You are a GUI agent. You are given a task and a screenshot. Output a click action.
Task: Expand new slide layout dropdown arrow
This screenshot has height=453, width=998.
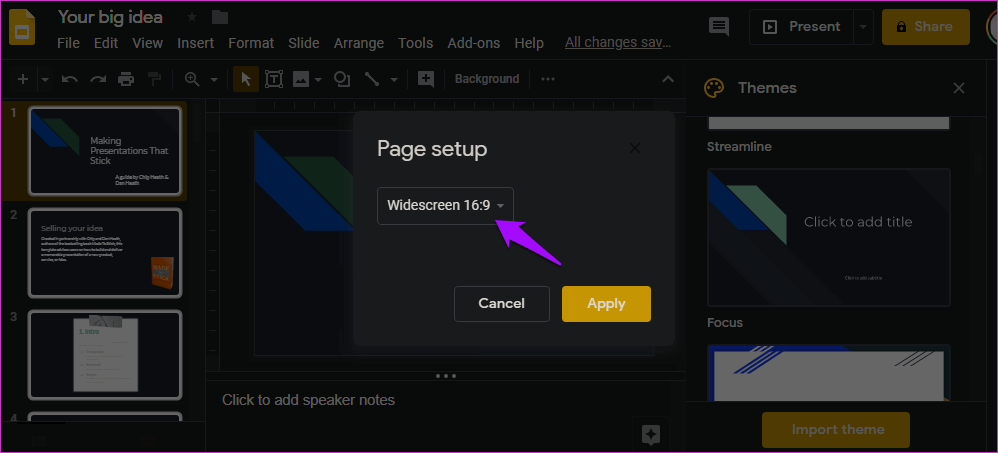[45, 80]
